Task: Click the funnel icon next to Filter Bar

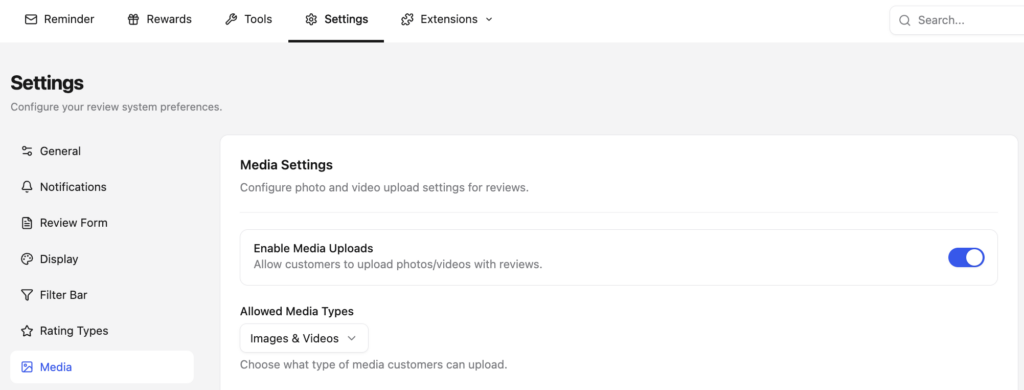Action: tap(27, 295)
